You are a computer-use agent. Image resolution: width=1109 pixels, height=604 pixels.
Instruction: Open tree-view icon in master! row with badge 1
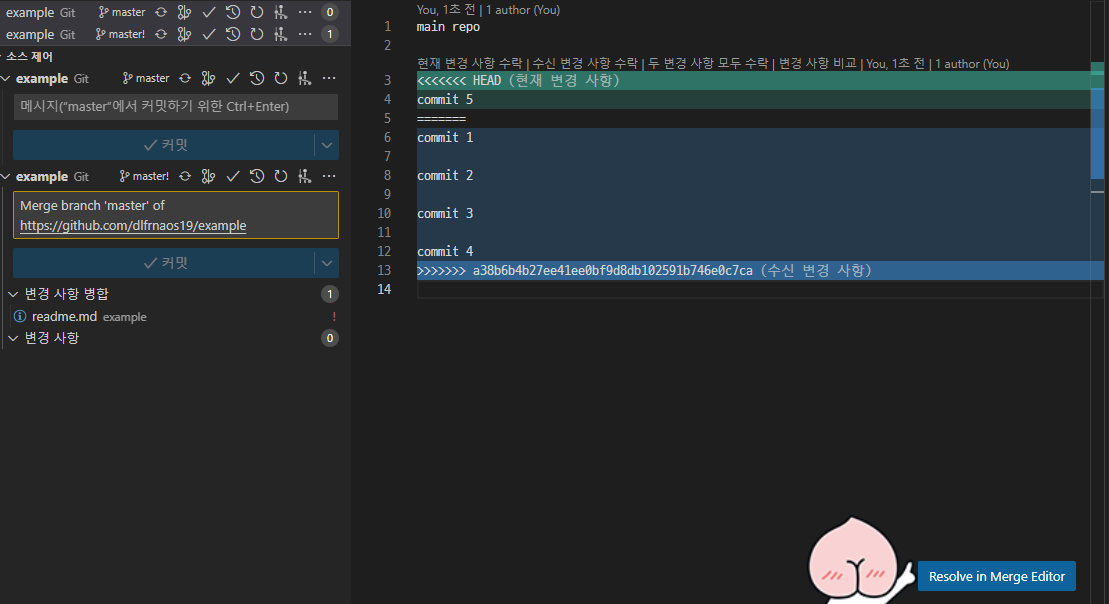pyautogui.click(x=281, y=34)
